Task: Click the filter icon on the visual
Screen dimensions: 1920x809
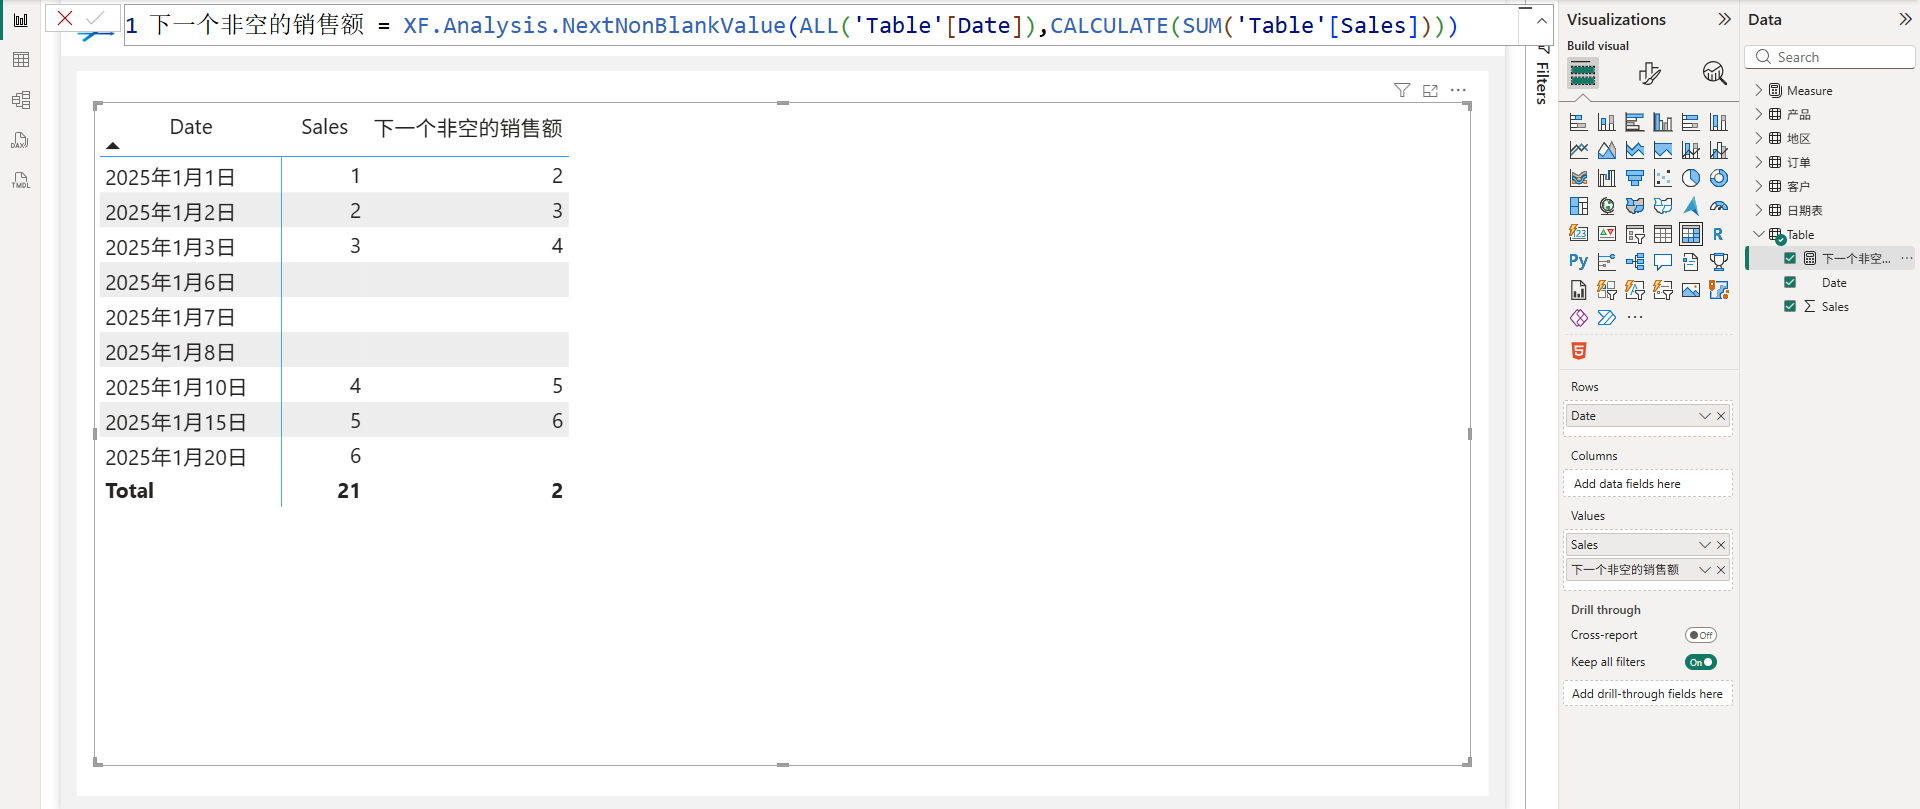Action: (1402, 91)
